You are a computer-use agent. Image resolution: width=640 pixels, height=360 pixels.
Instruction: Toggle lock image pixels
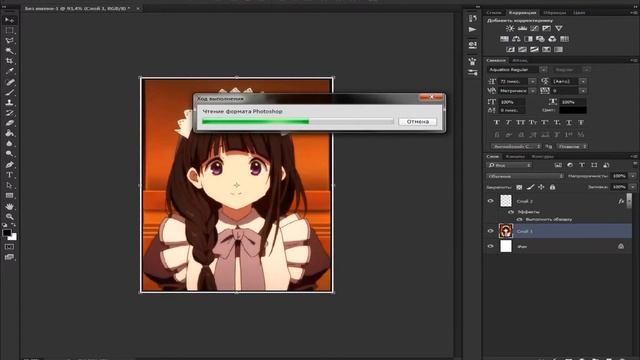point(530,187)
